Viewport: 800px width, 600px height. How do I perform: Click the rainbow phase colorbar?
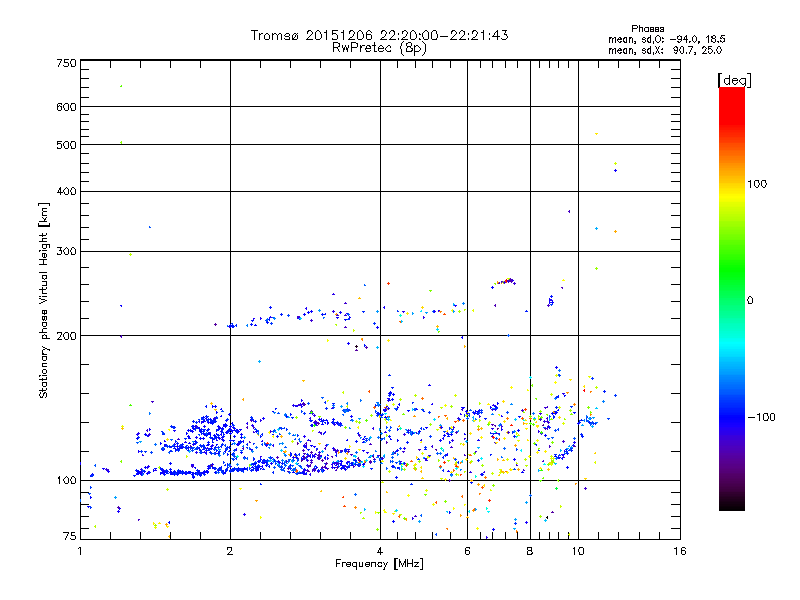732,298
